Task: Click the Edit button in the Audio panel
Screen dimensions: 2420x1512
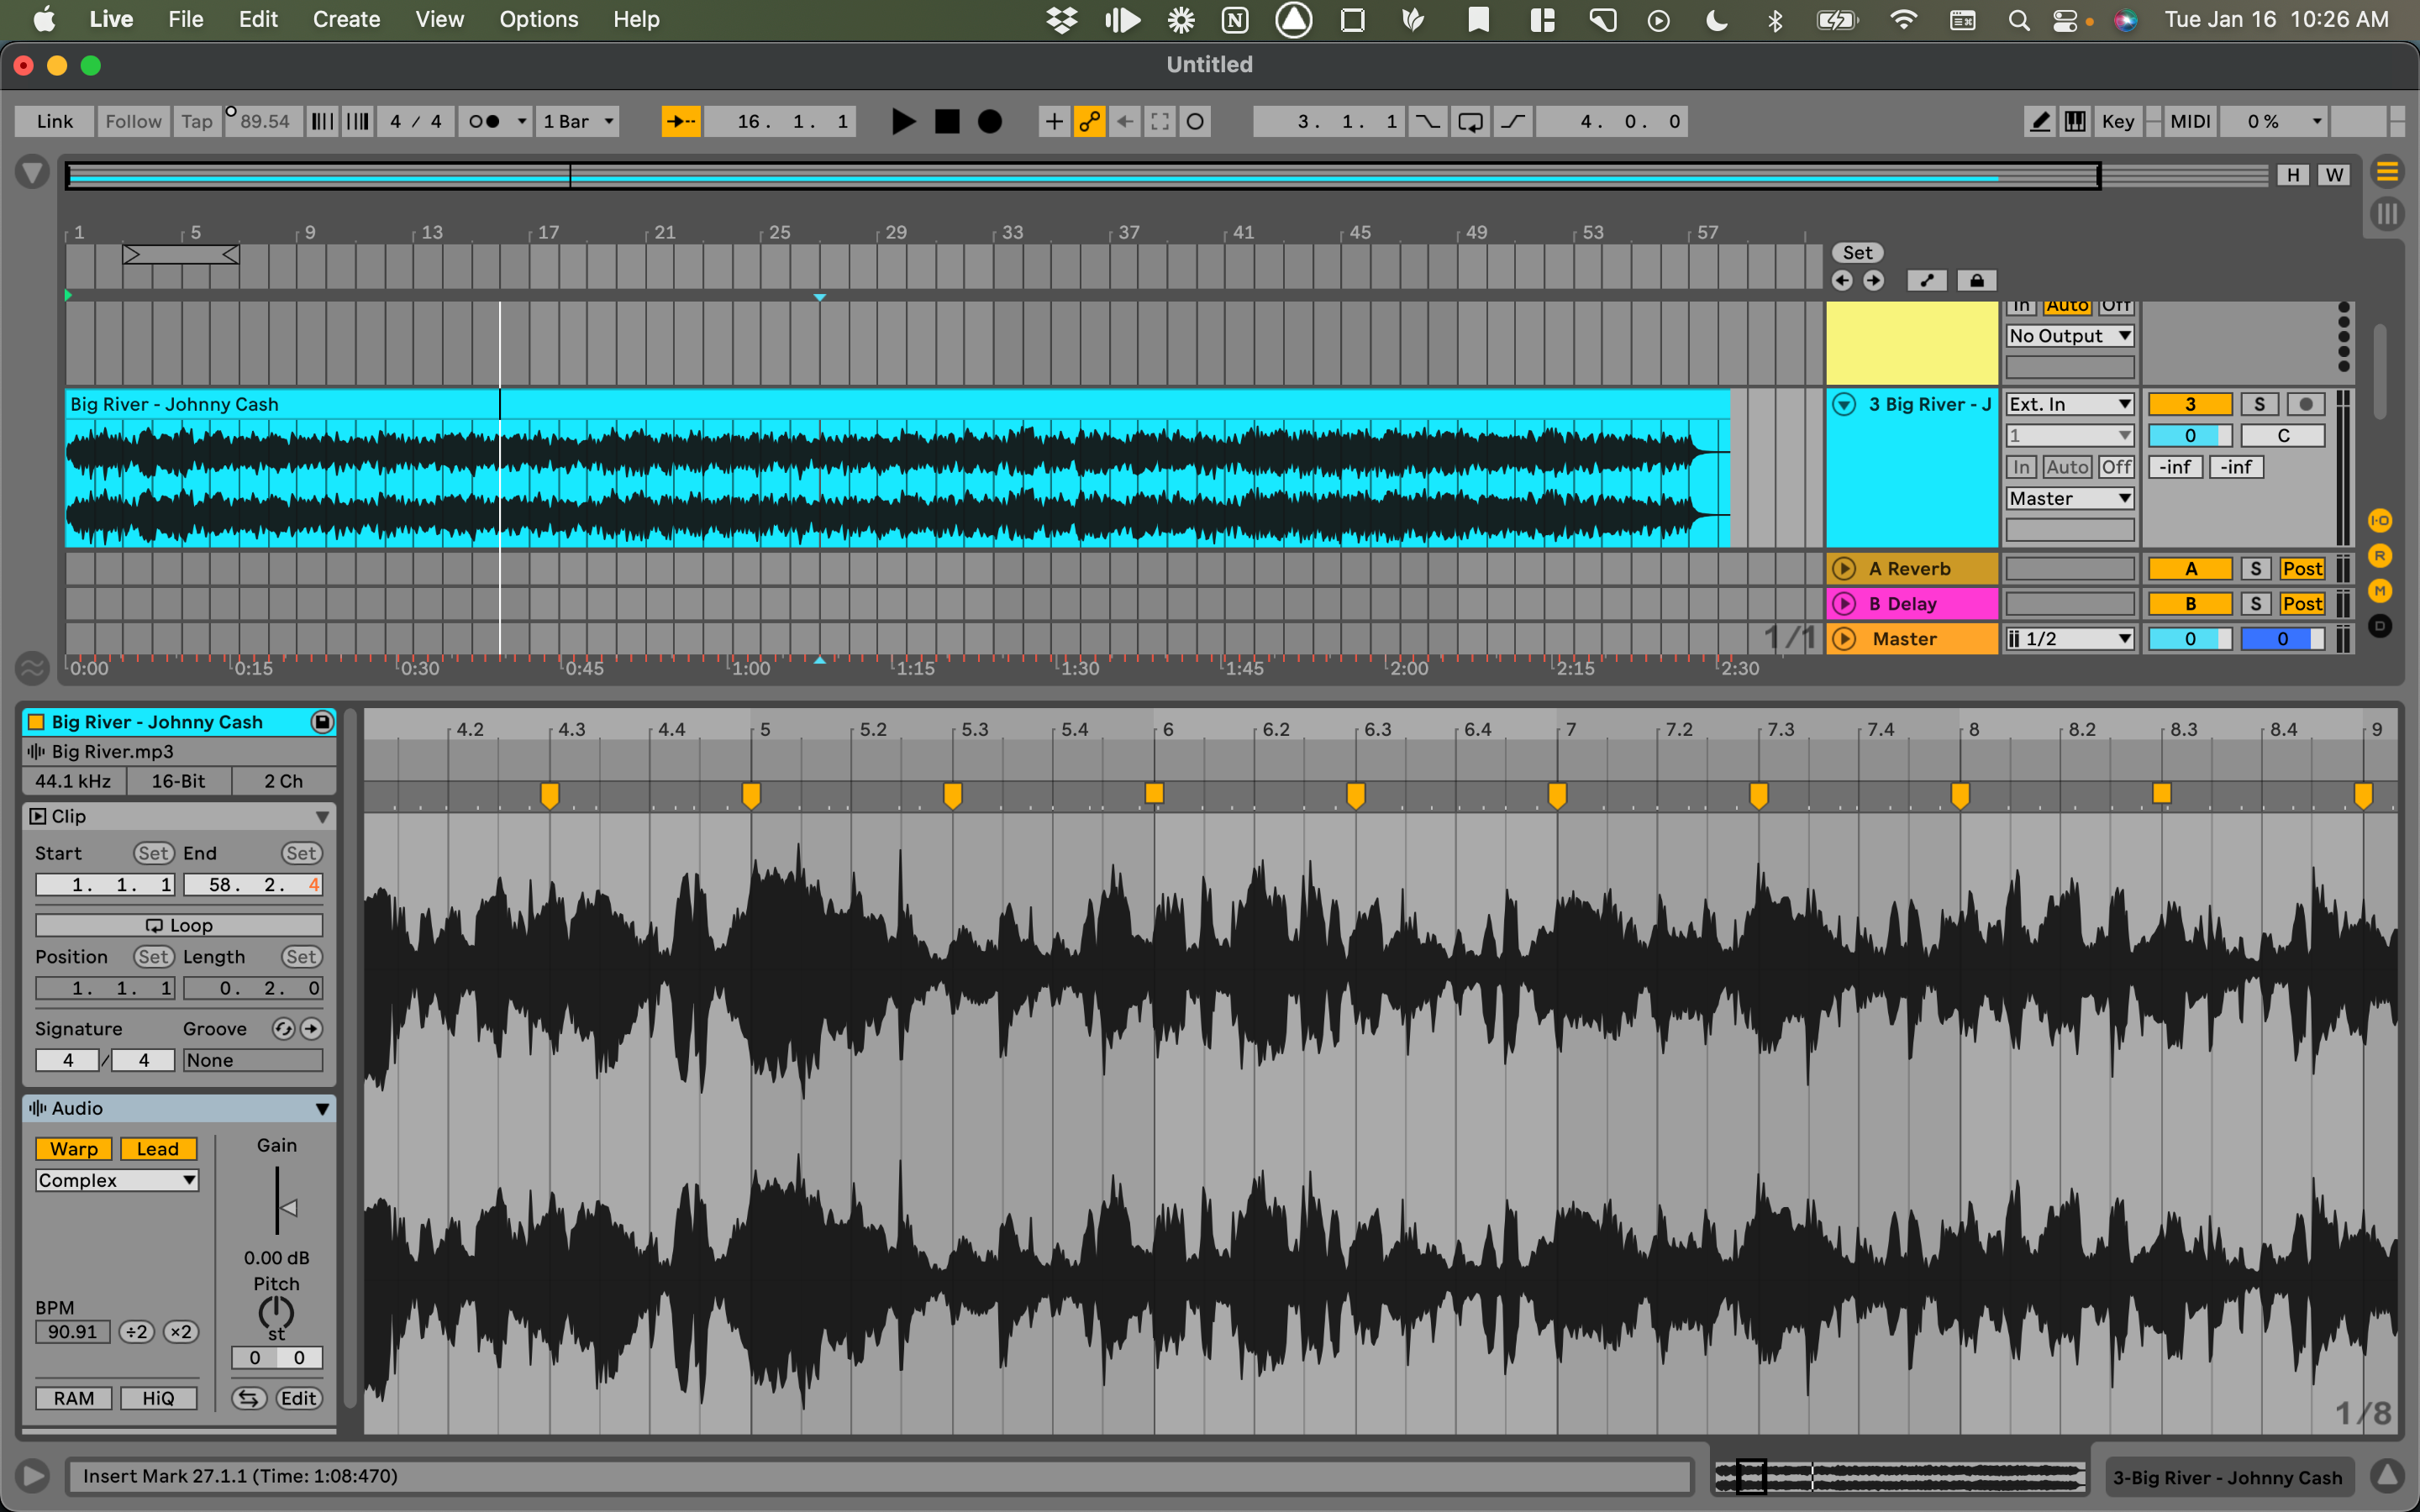Action: click(298, 1398)
